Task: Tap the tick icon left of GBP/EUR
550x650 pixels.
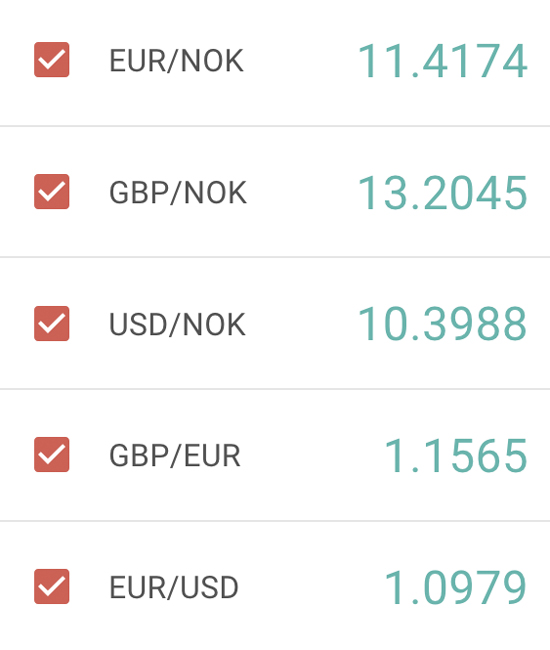Action: (x=51, y=454)
